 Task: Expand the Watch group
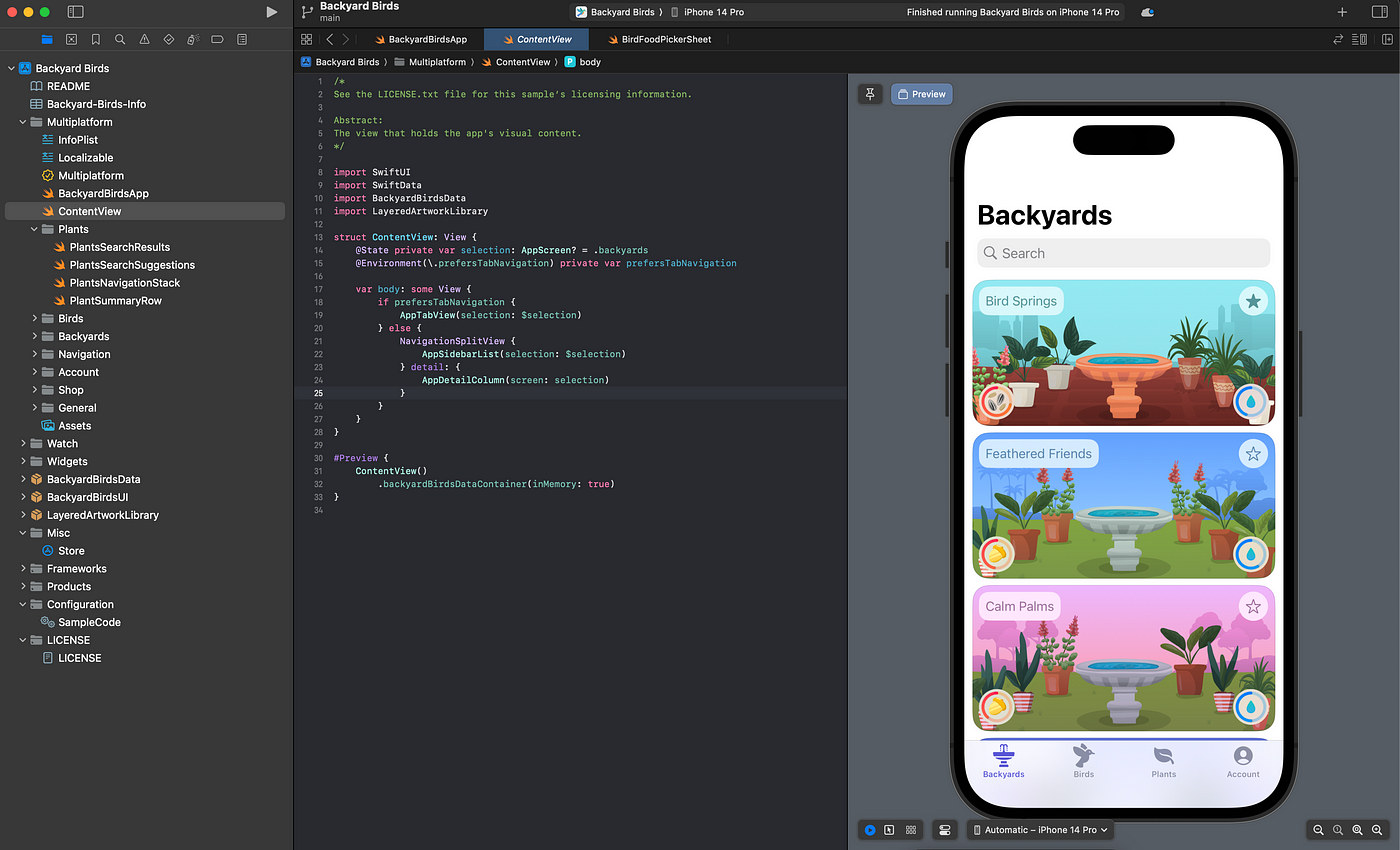click(24, 443)
